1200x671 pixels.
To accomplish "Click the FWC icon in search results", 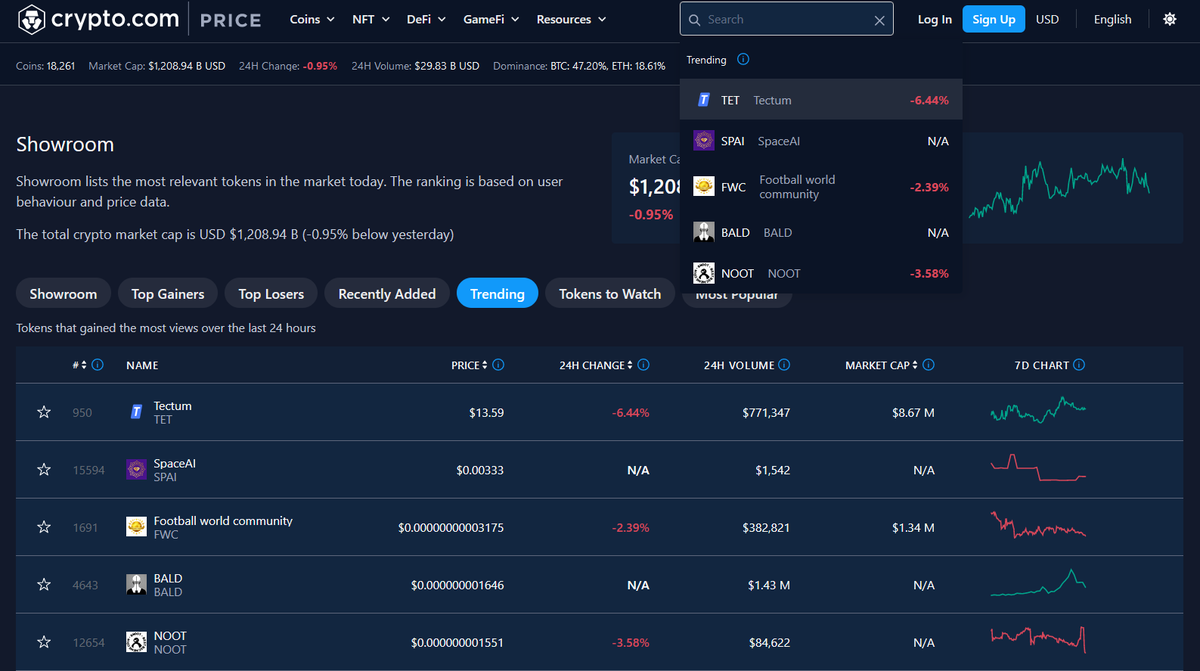I will pyautogui.click(x=703, y=187).
